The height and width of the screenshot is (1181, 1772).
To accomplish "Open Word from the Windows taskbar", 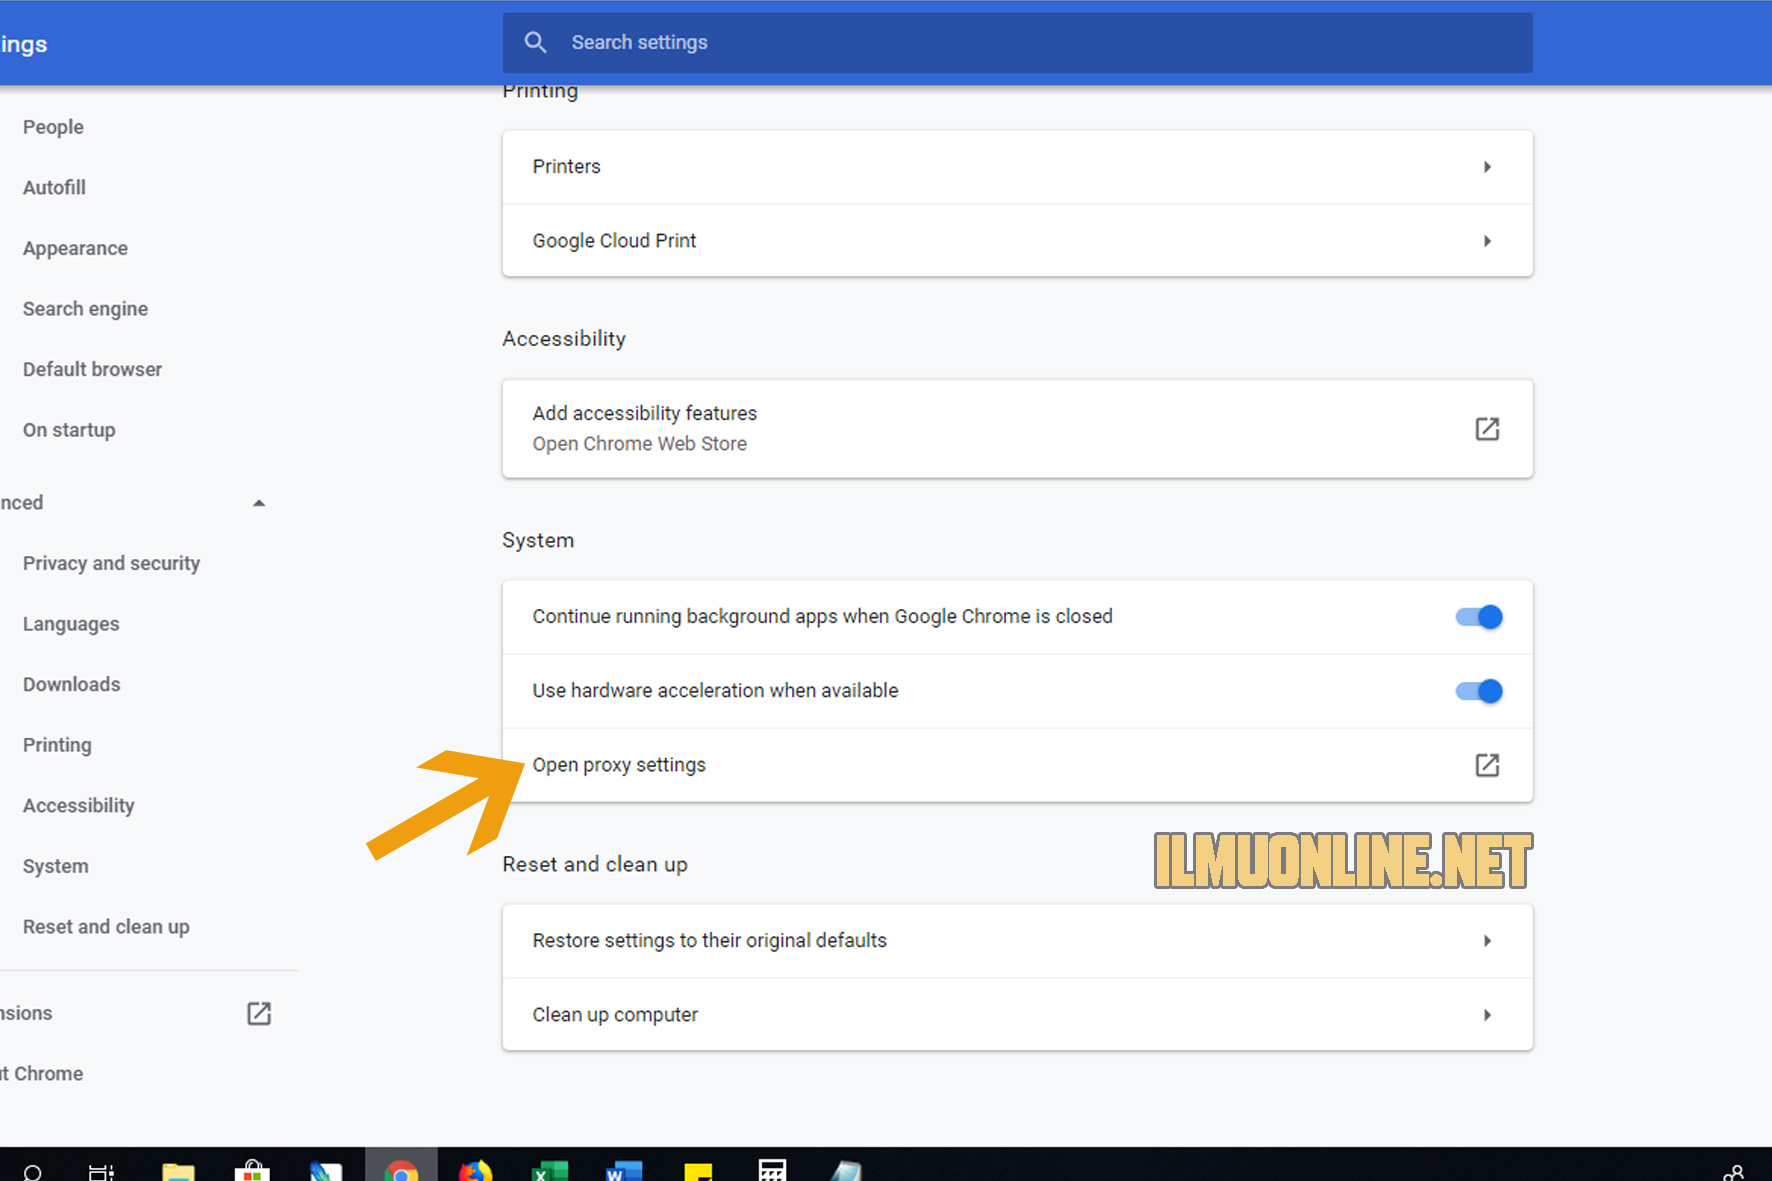I will (x=624, y=1169).
